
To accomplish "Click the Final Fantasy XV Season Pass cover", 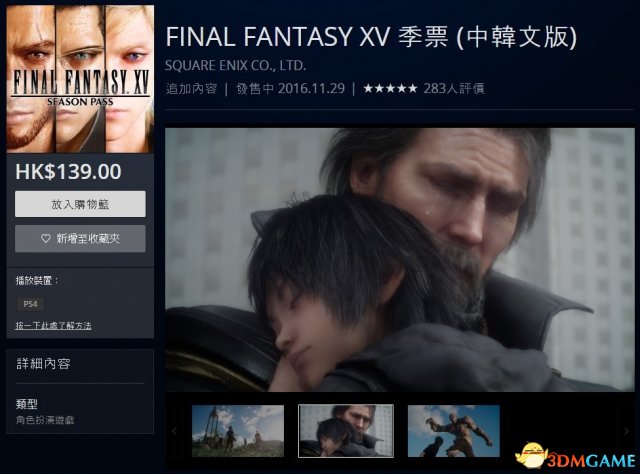I will tap(80, 79).
